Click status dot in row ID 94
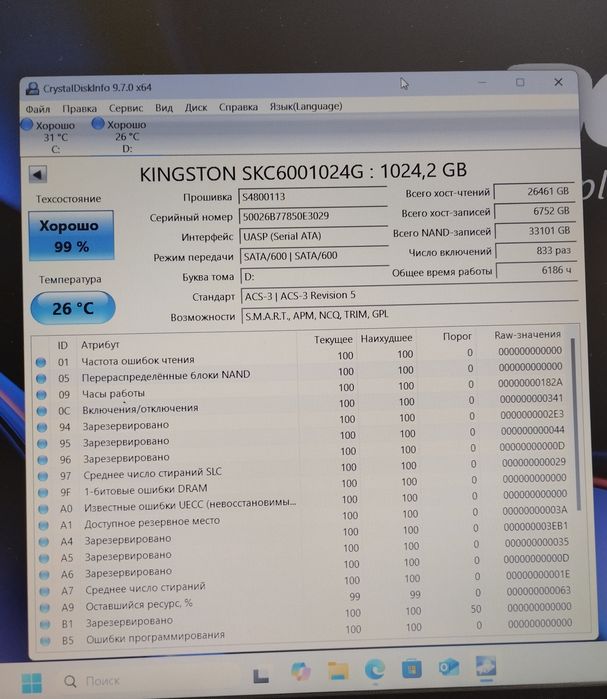607x699 pixels. coord(42,427)
